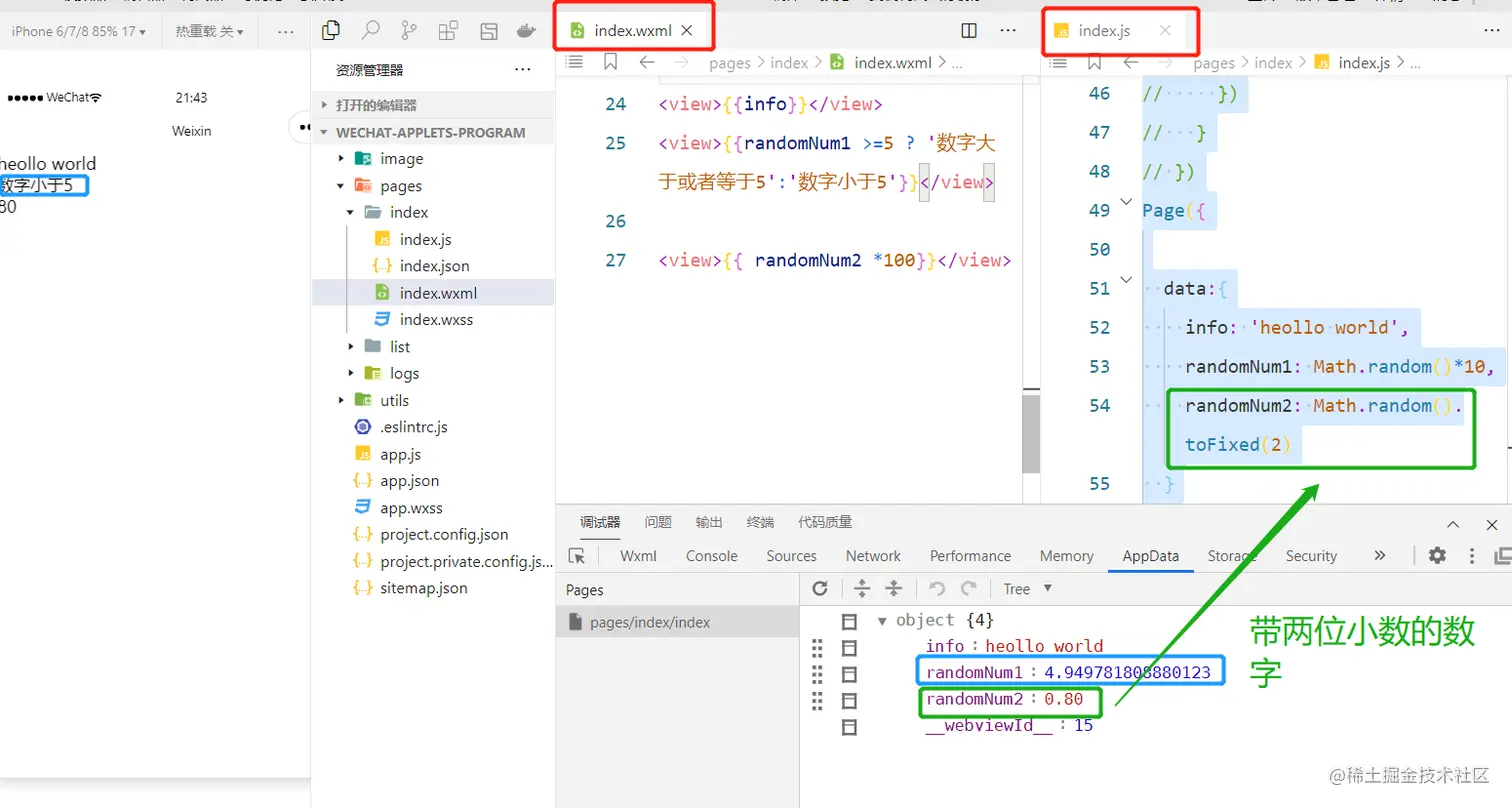Expand the 打开的编辑器 section

pyautogui.click(x=433, y=105)
